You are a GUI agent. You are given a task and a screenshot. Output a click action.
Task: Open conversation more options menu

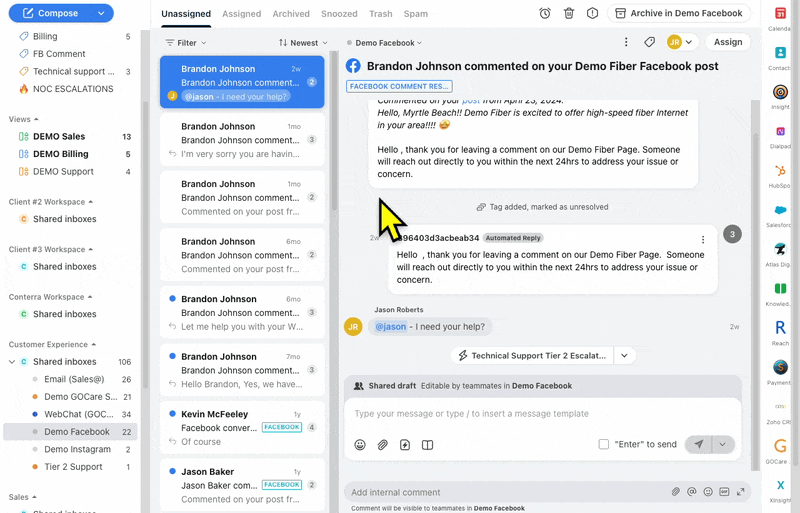point(626,42)
